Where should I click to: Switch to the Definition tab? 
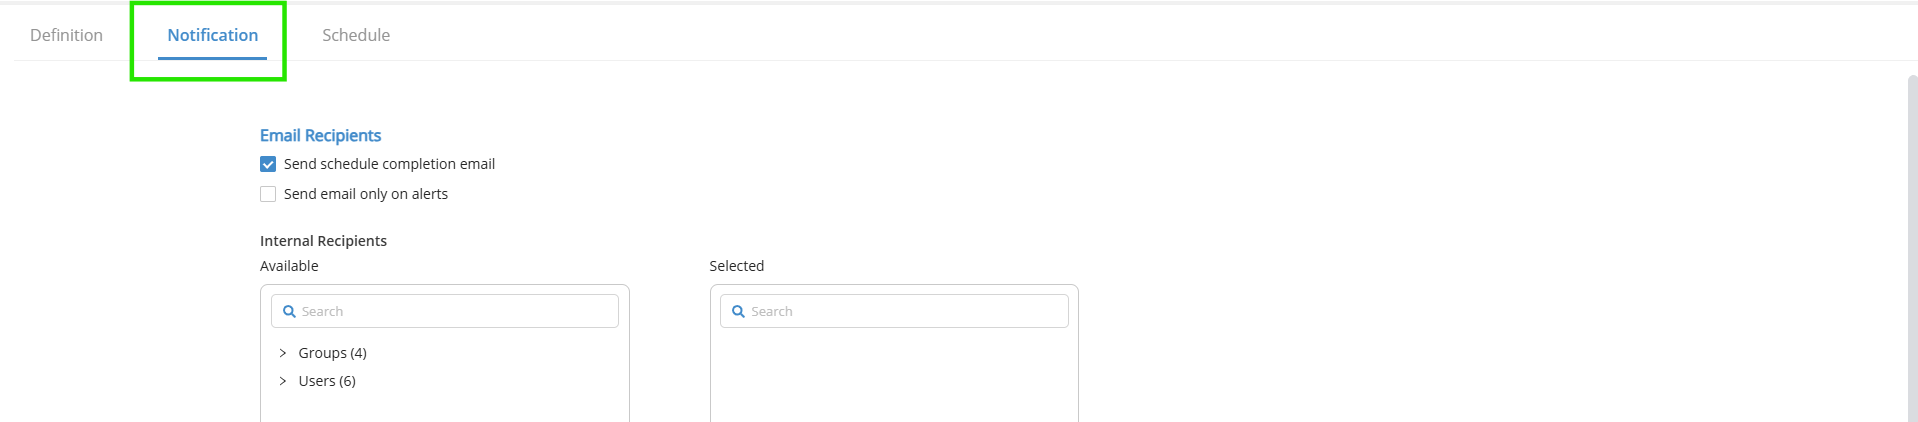point(66,35)
